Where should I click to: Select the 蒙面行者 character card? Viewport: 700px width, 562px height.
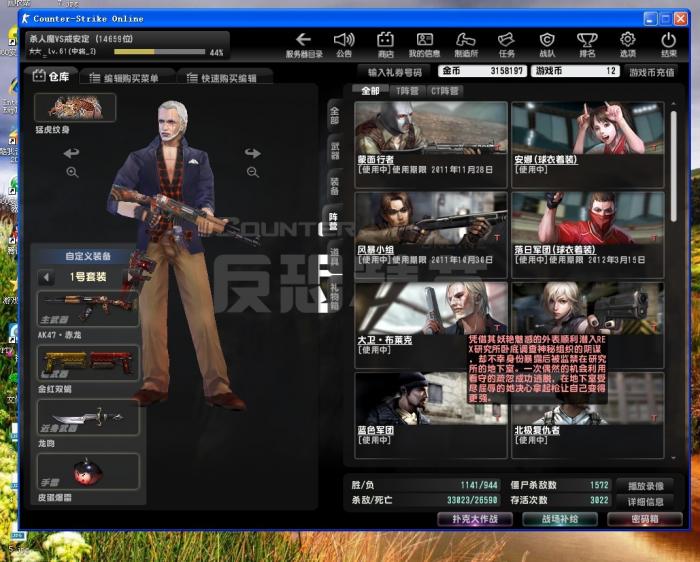431,145
